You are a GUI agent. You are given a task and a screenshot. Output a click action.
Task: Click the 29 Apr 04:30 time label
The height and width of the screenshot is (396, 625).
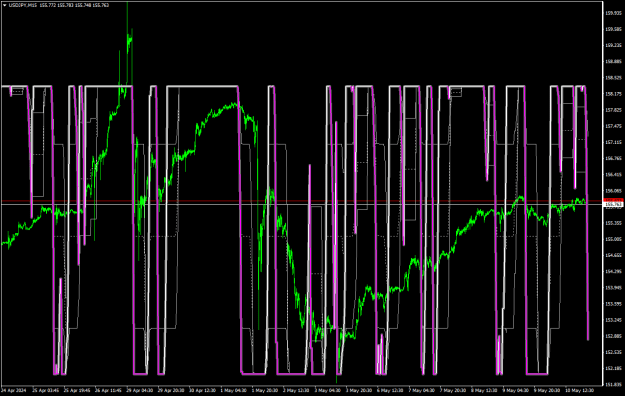click(140, 390)
